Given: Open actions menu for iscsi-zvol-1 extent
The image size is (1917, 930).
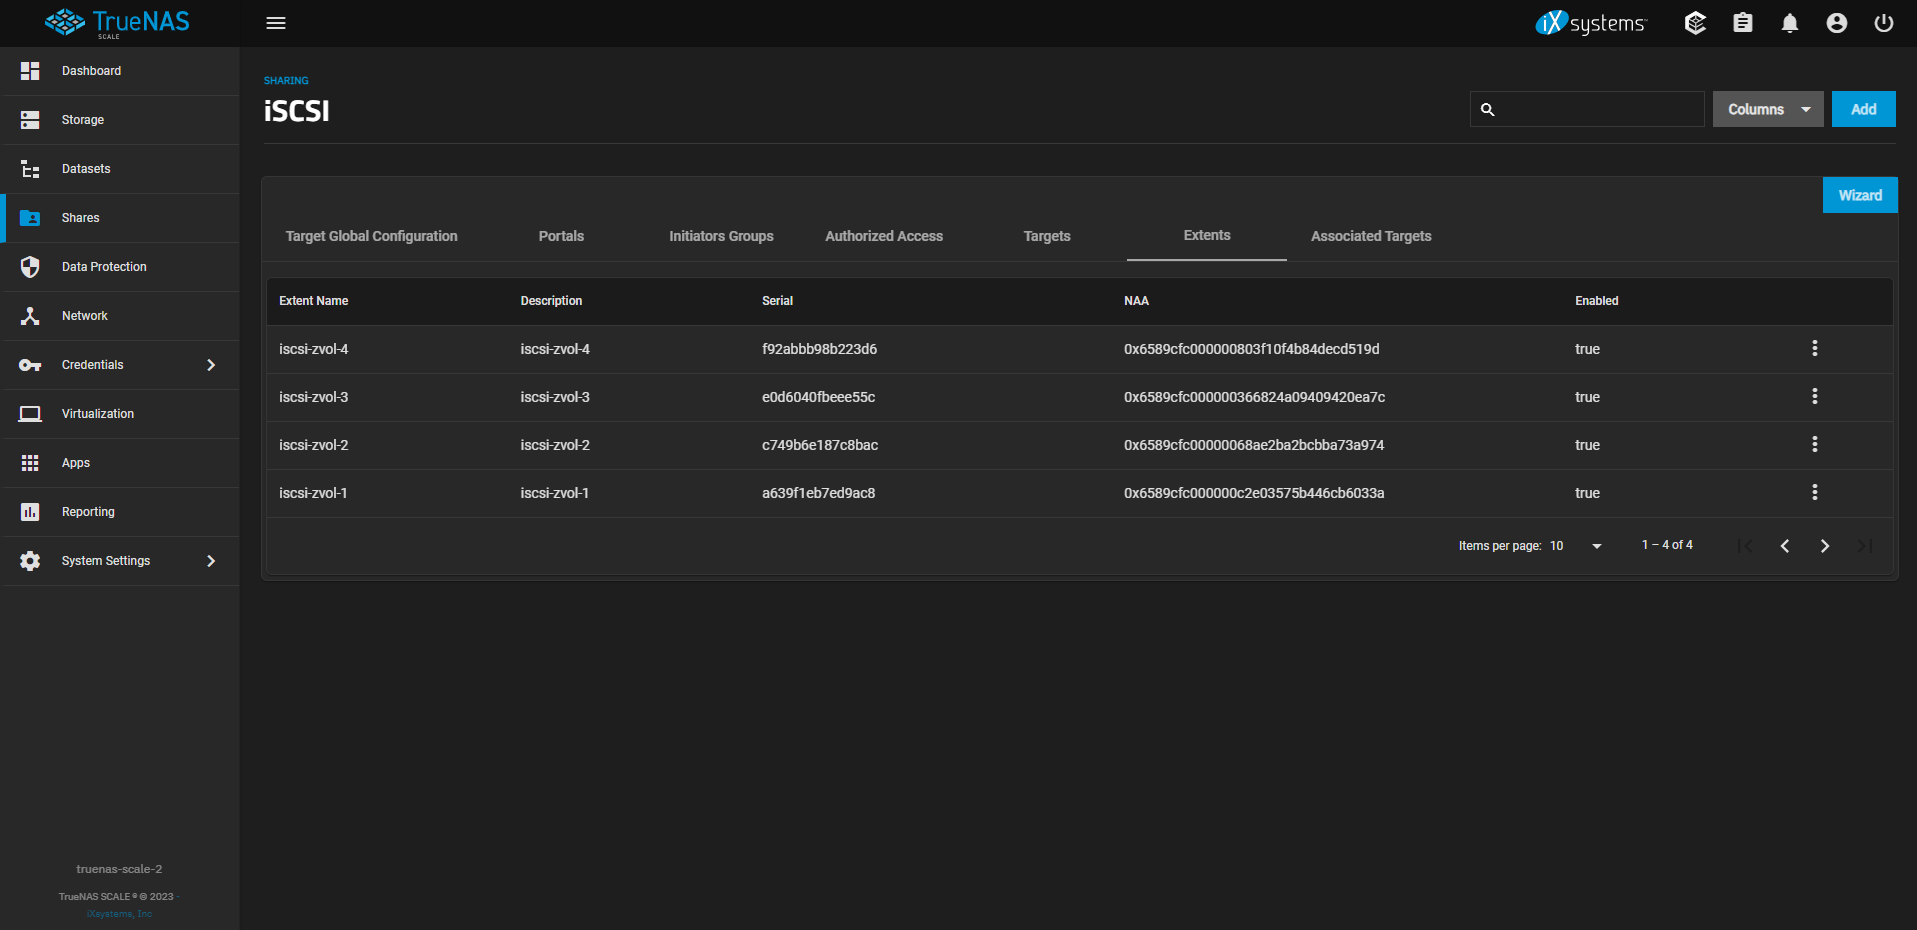Looking at the screenshot, I should [x=1814, y=493].
